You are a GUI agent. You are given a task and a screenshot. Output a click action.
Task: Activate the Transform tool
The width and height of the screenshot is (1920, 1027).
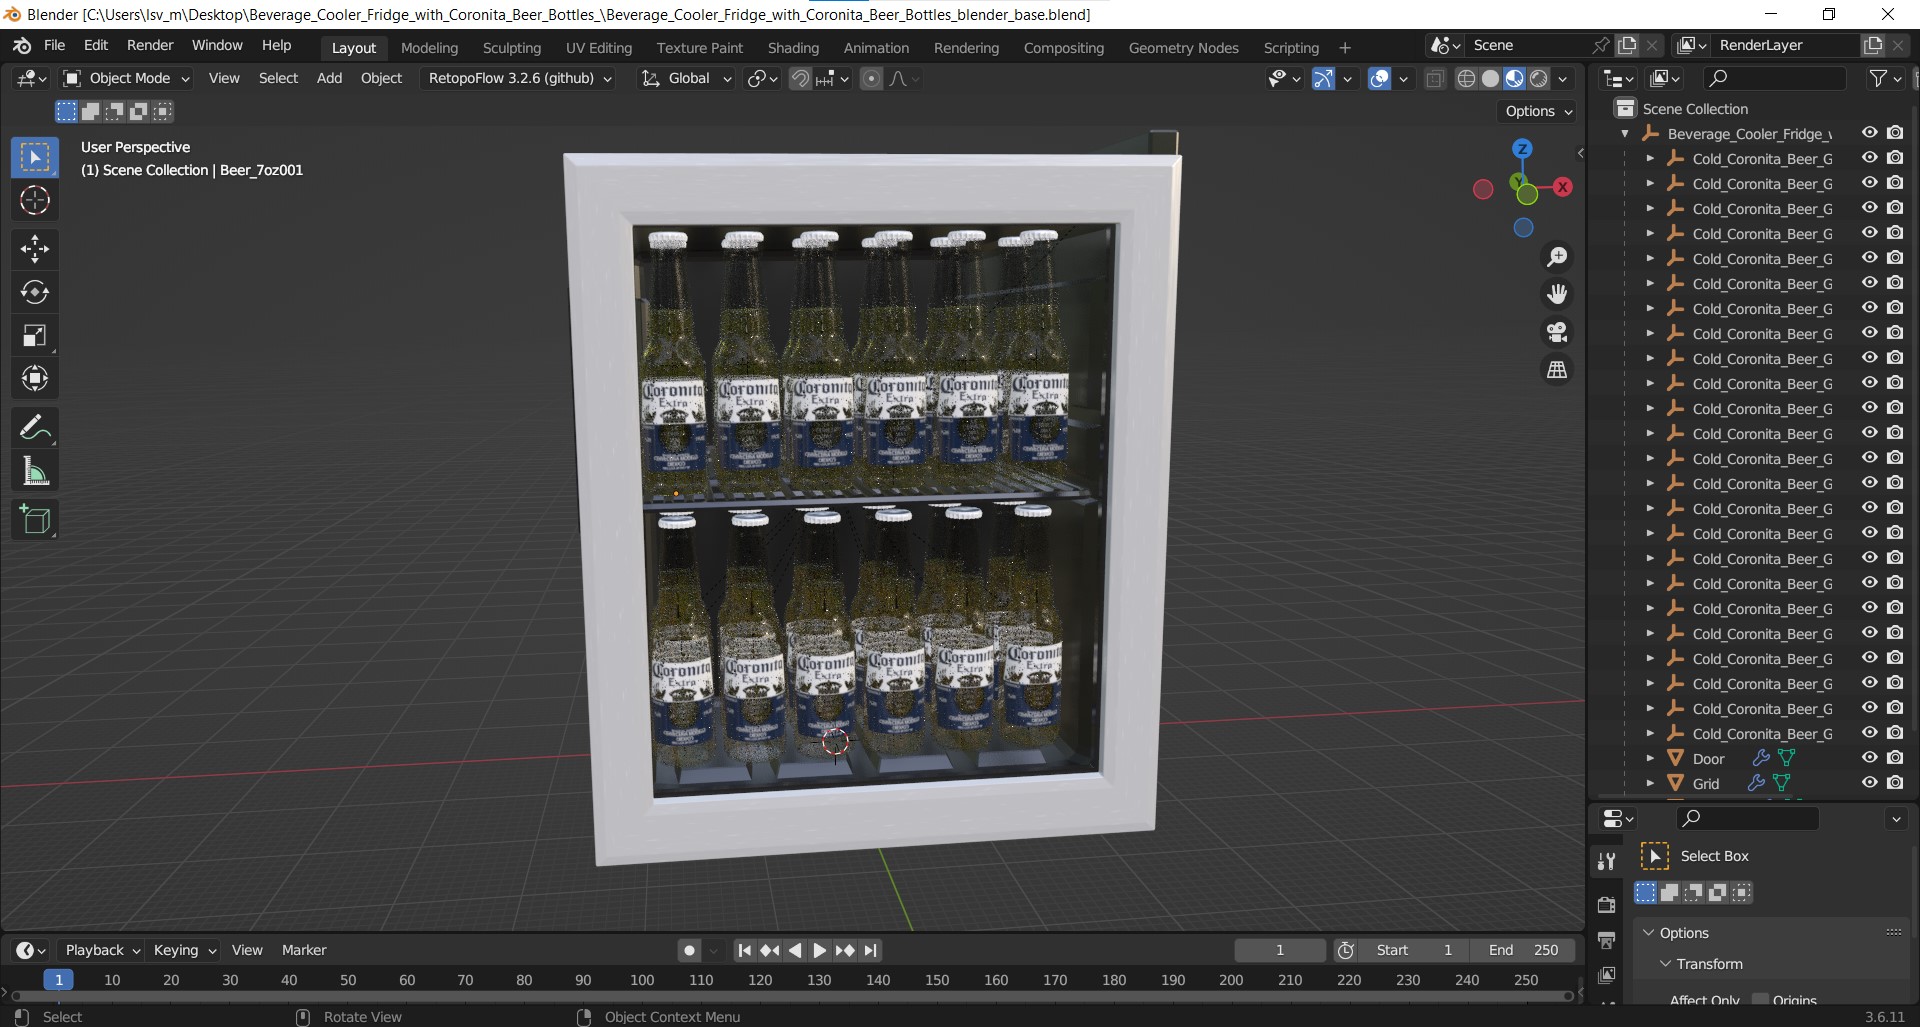click(x=35, y=378)
